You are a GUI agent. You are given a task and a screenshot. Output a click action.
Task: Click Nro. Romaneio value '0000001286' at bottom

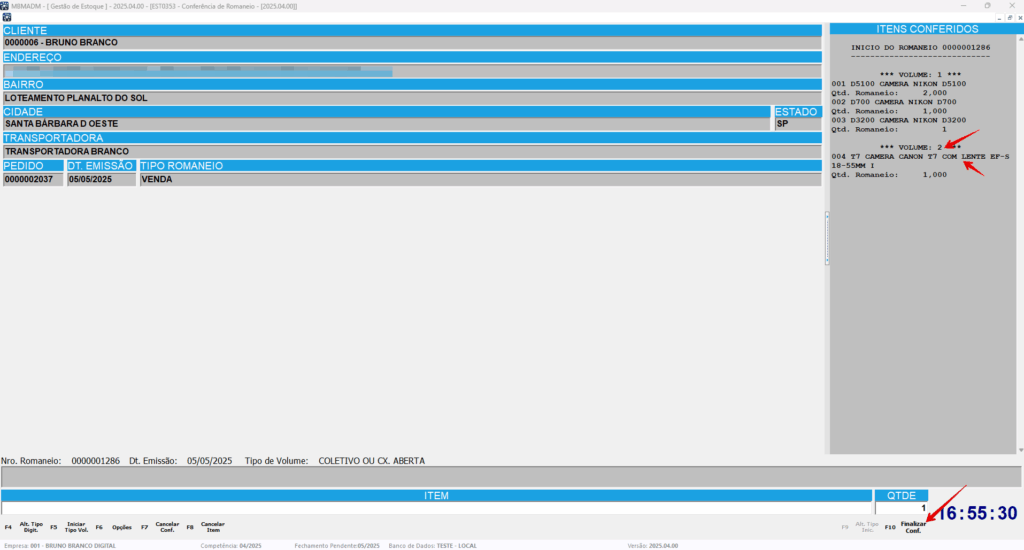[x=95, y=461]
